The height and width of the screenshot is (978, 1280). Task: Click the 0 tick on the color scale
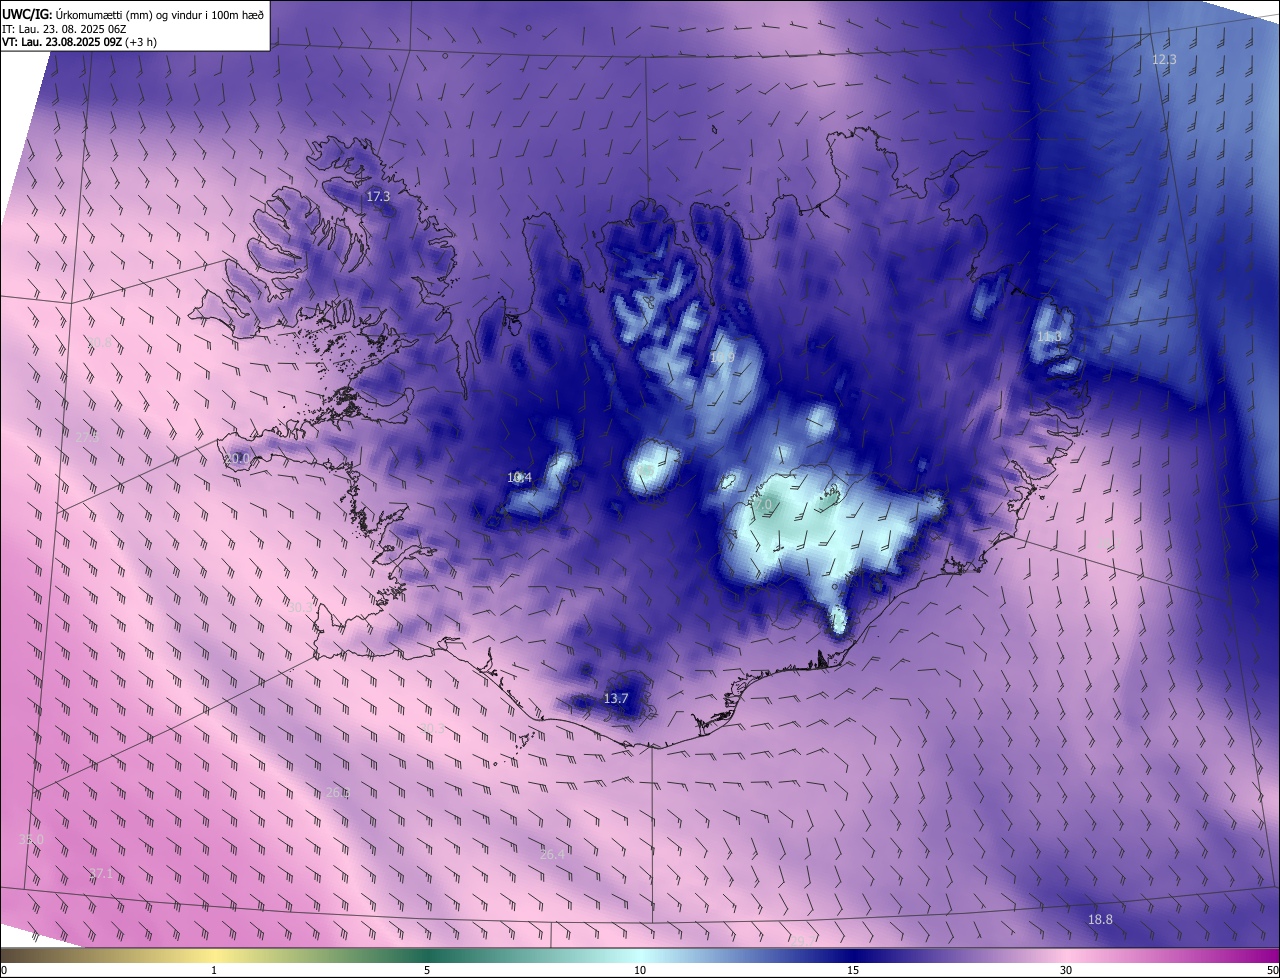(x=4, y=970)
